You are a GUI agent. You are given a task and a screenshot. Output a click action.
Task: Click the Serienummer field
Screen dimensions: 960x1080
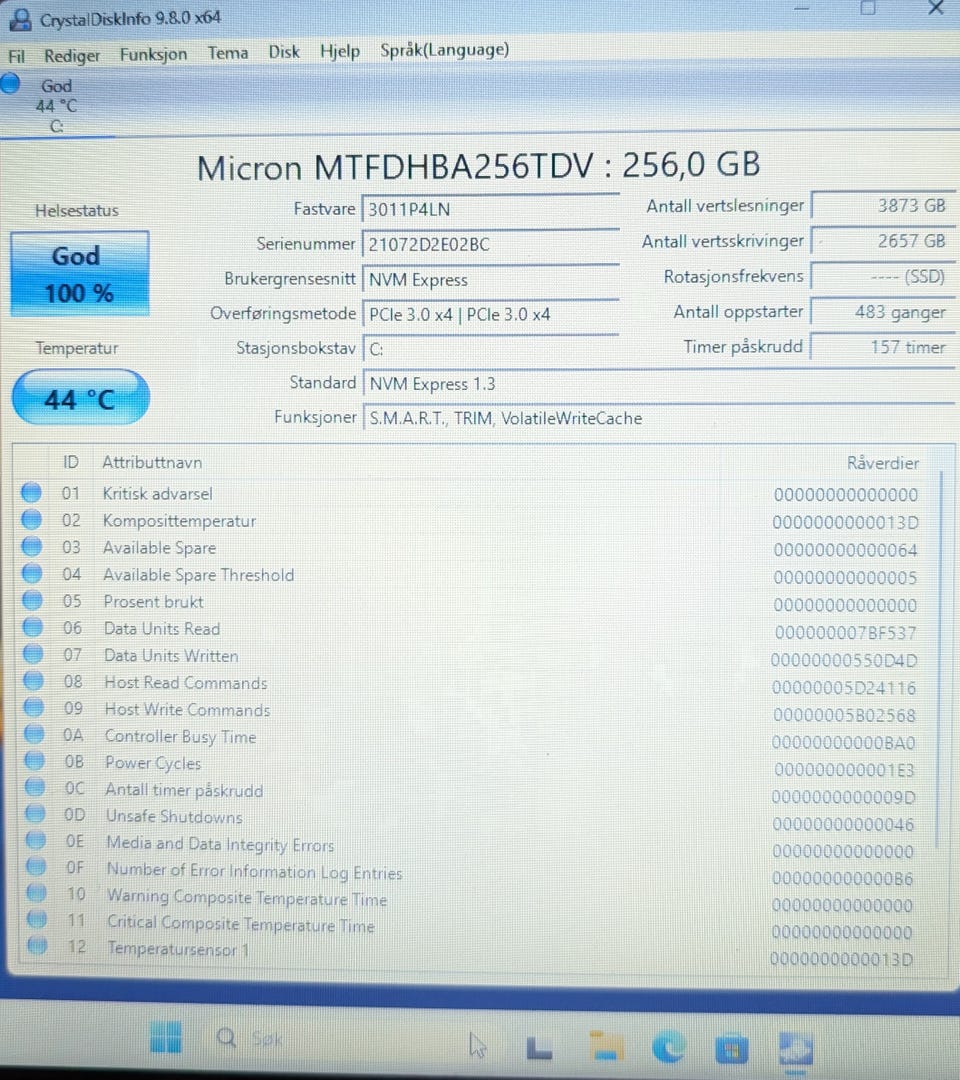[x=490, y=244]
